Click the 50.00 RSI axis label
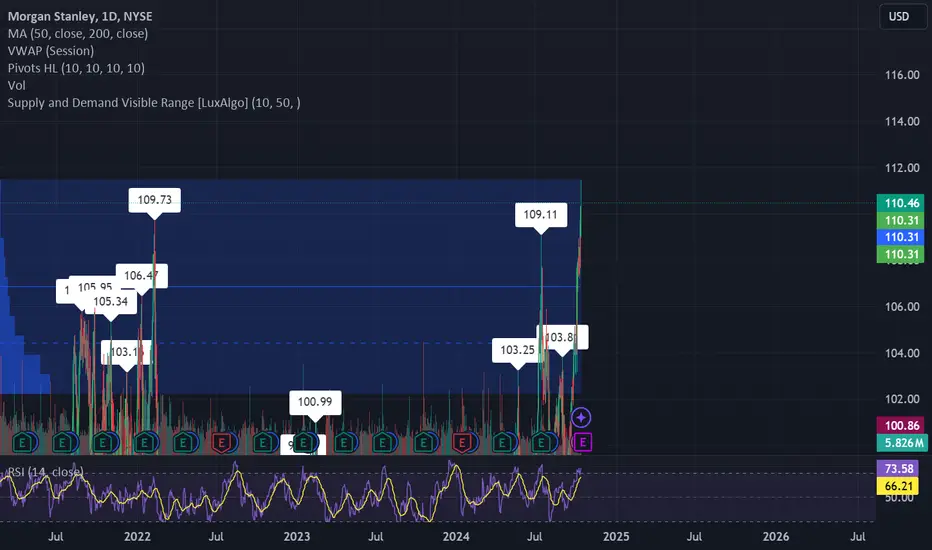 click(x=899, y=498)
